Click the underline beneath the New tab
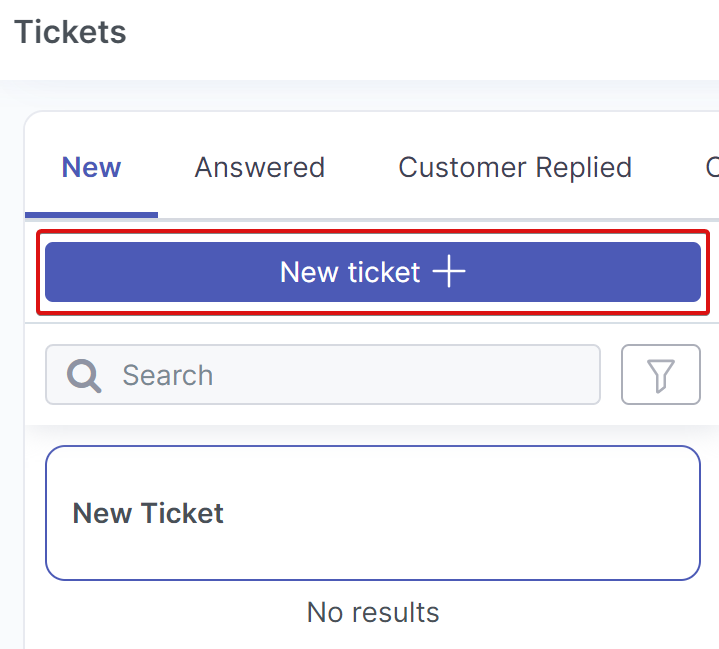The image size is (719, 649). pos(91,214)
